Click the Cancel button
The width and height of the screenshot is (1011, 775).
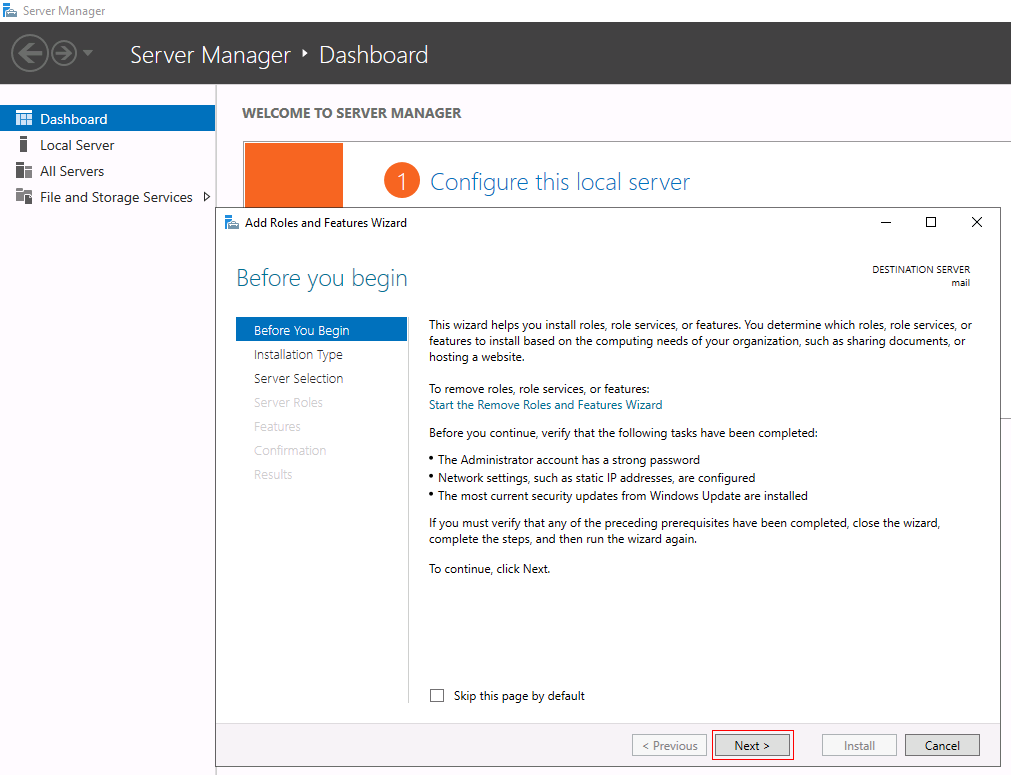(942, 745)
